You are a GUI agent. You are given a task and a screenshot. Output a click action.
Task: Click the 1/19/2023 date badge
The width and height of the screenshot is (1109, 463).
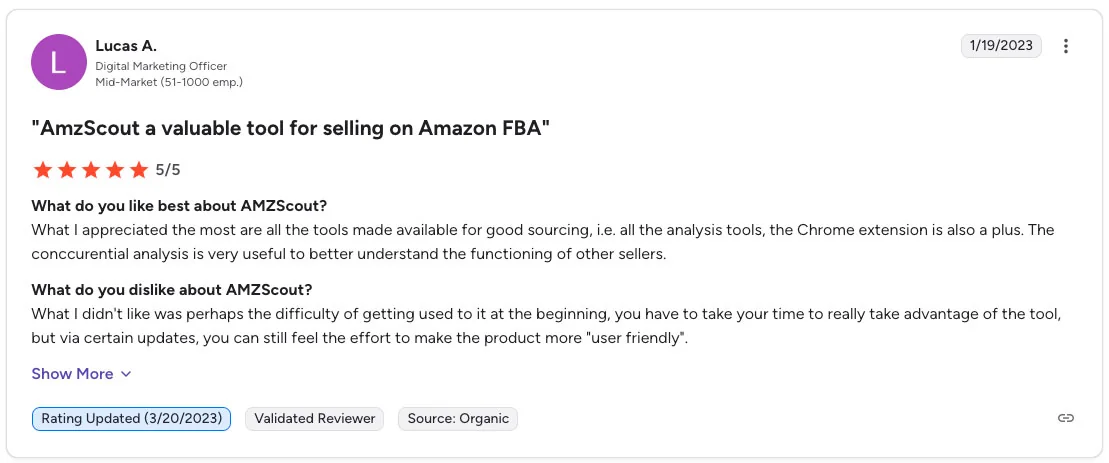coord(1001,46)
